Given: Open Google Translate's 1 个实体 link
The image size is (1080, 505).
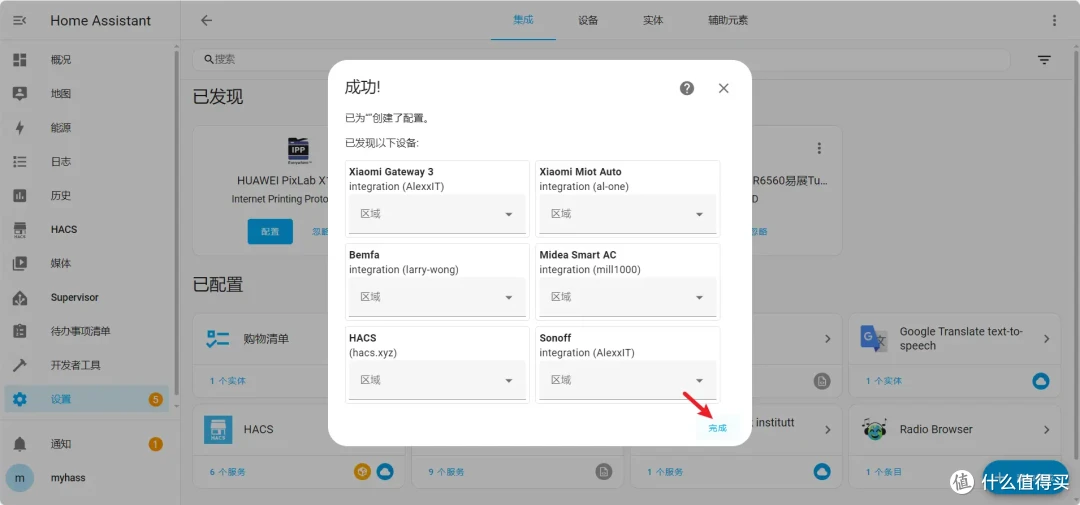Looking at the screenshot, I should [x=884, y=380].
